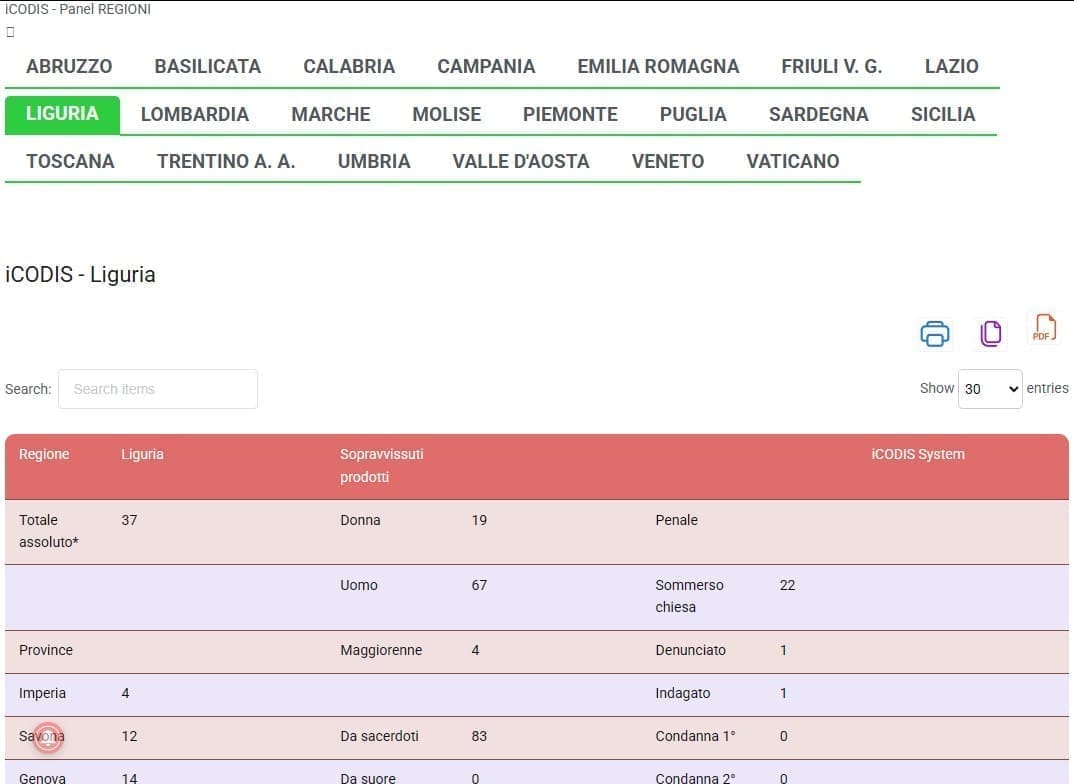This screenshot has width=1074, height=784.
Task: Click the Maggiorenne cell
Action: (381, 650)
